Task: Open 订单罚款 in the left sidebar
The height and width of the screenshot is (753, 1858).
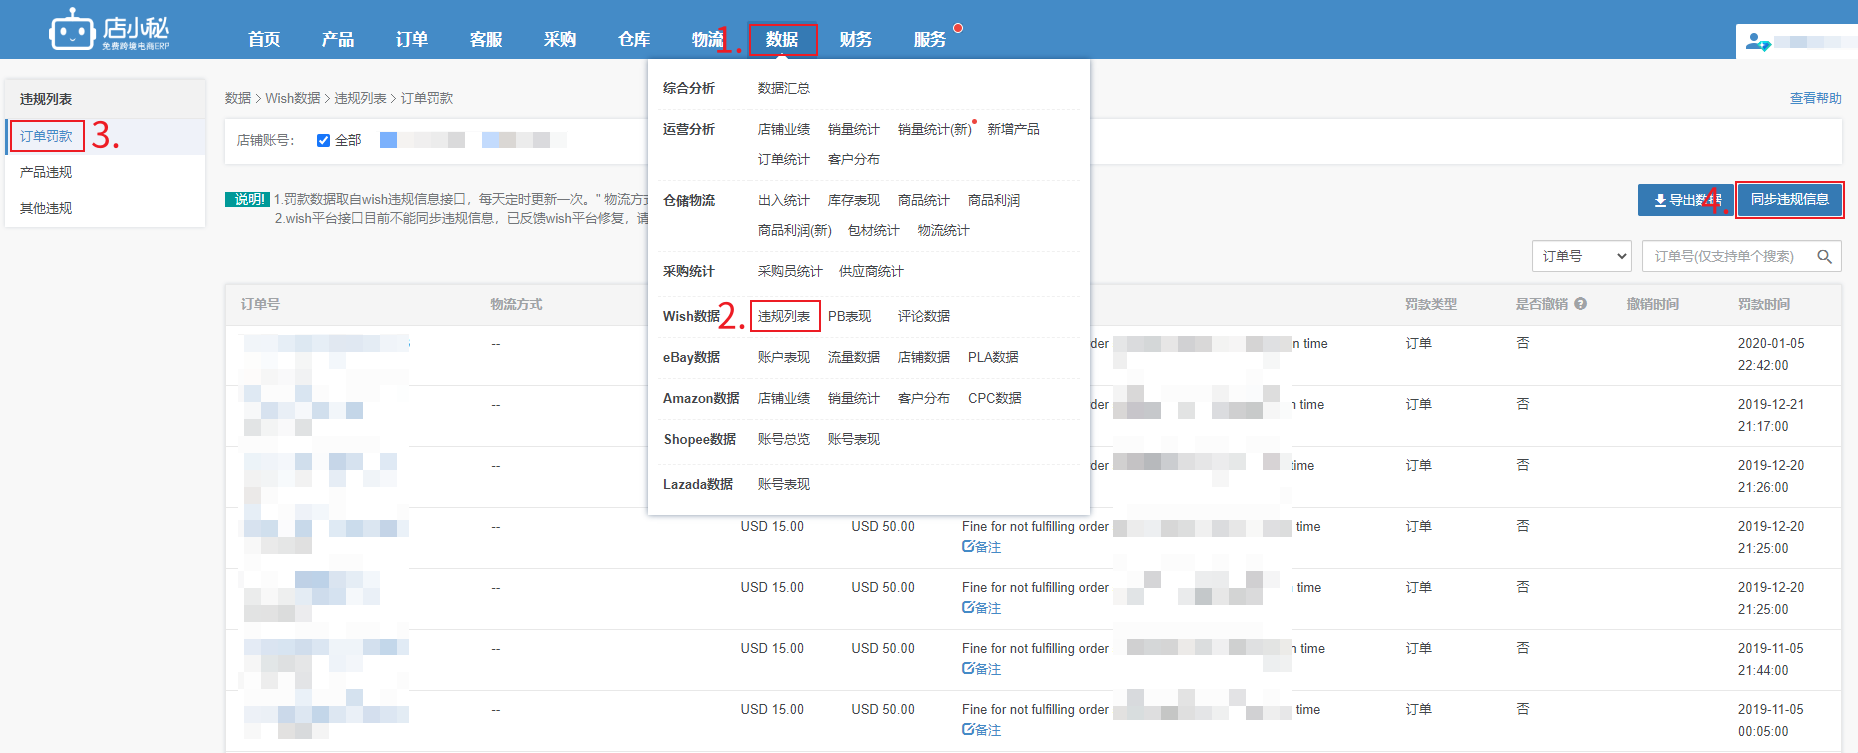Action: pos(46,136)
